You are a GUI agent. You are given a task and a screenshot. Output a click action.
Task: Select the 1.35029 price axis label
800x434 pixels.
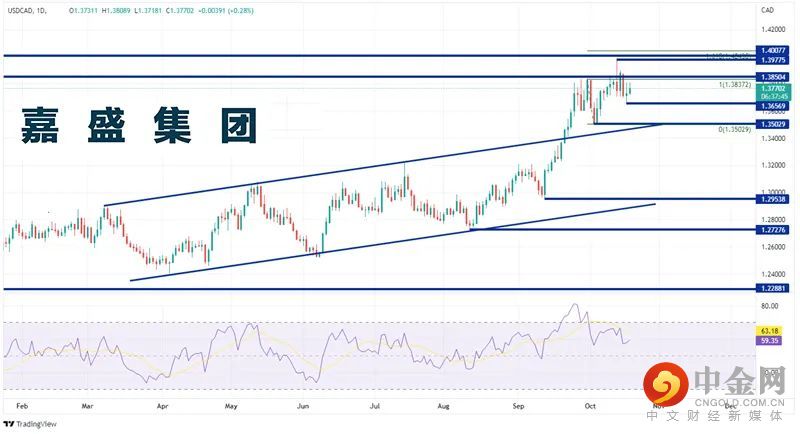point(773,124)
